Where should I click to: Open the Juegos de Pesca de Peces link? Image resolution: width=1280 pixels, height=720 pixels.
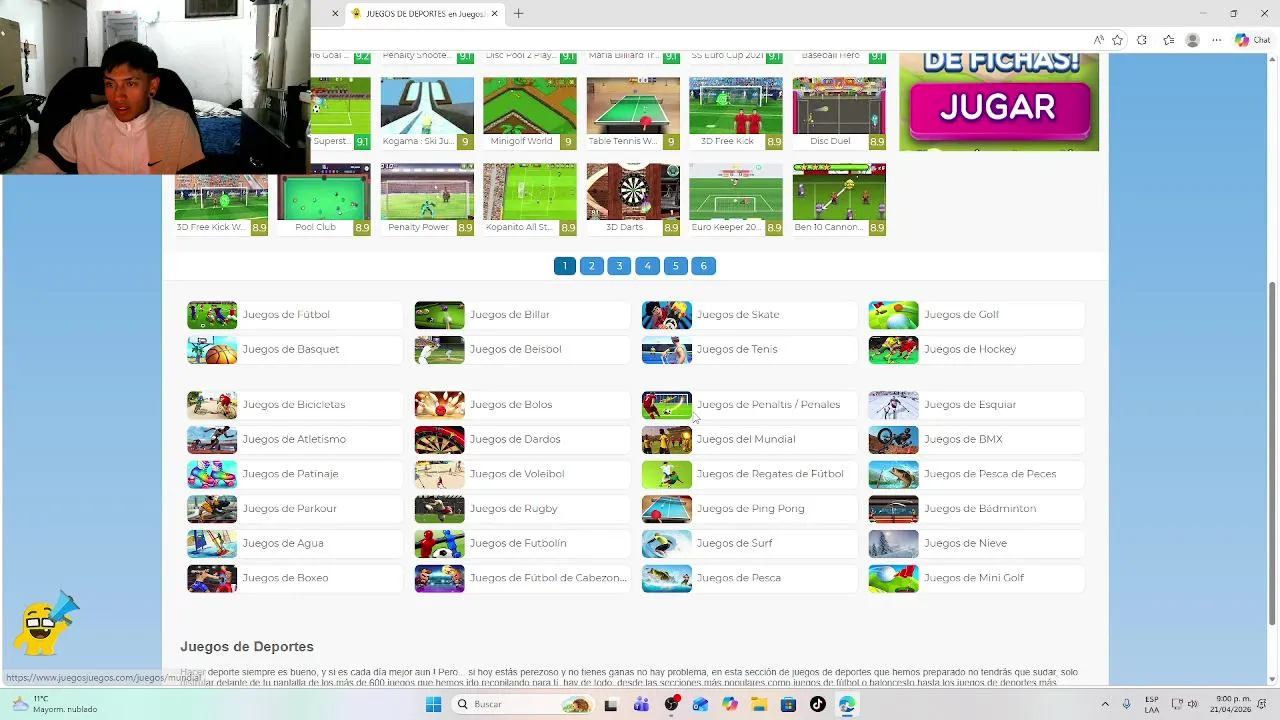(x=990, y=474)
